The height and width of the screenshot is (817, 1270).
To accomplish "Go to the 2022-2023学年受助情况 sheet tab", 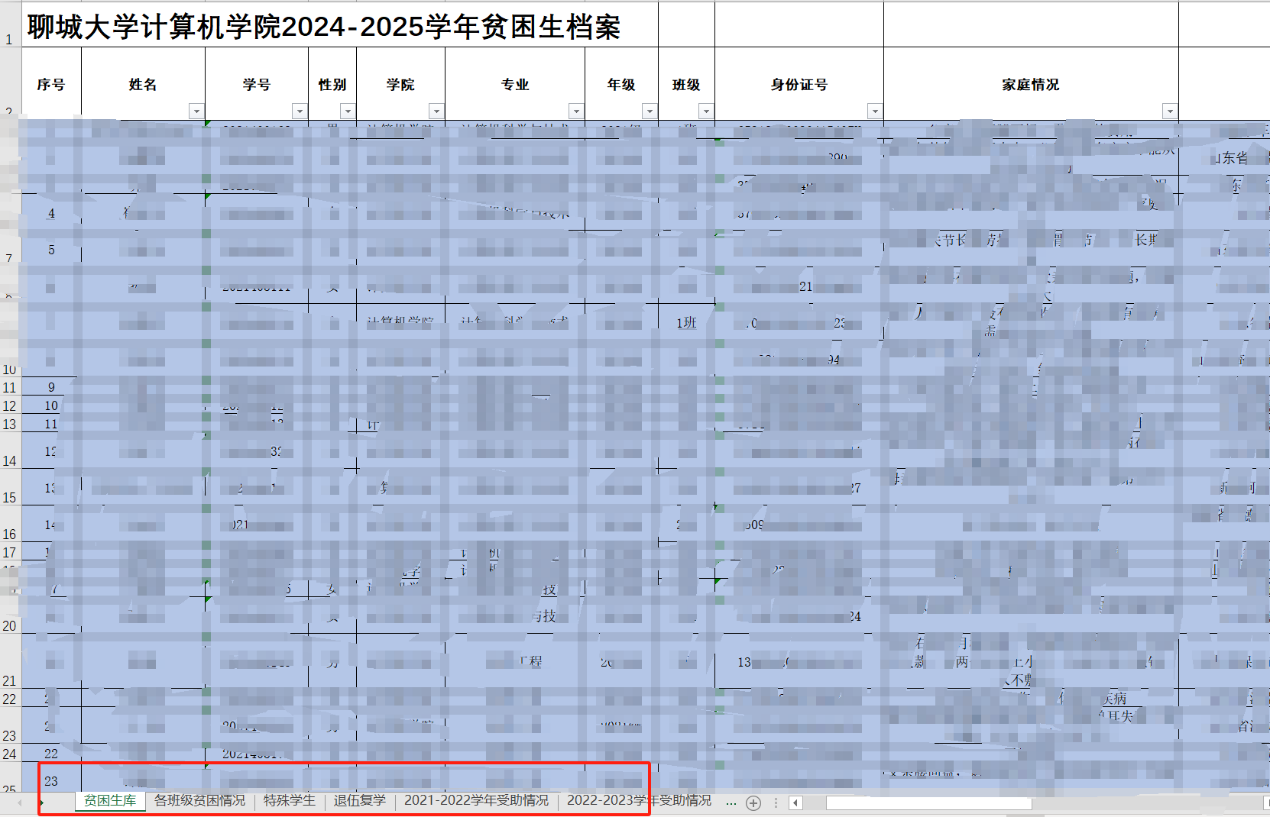I will pyautogui.click(x=639, y=801).
